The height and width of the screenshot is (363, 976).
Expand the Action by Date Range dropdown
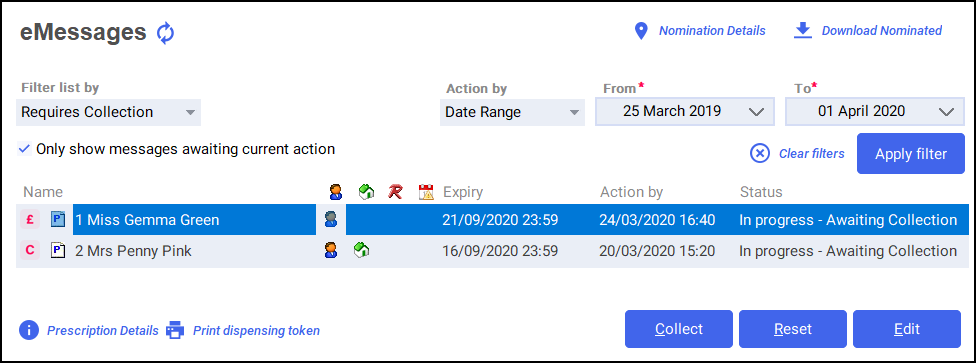[x=512, y=113]
